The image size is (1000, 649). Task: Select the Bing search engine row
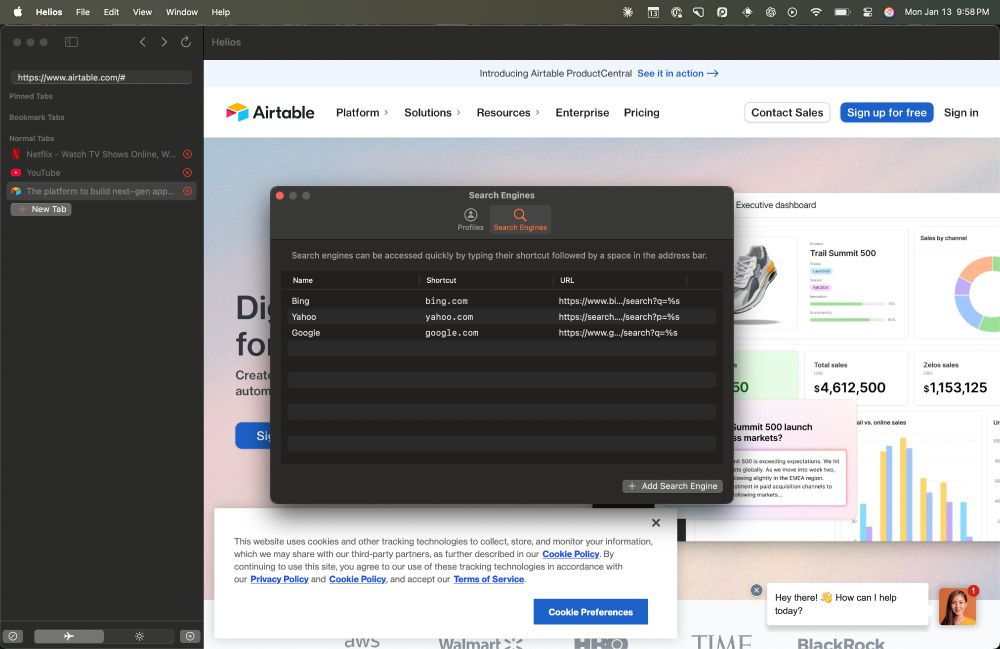[x=502, y=301]
